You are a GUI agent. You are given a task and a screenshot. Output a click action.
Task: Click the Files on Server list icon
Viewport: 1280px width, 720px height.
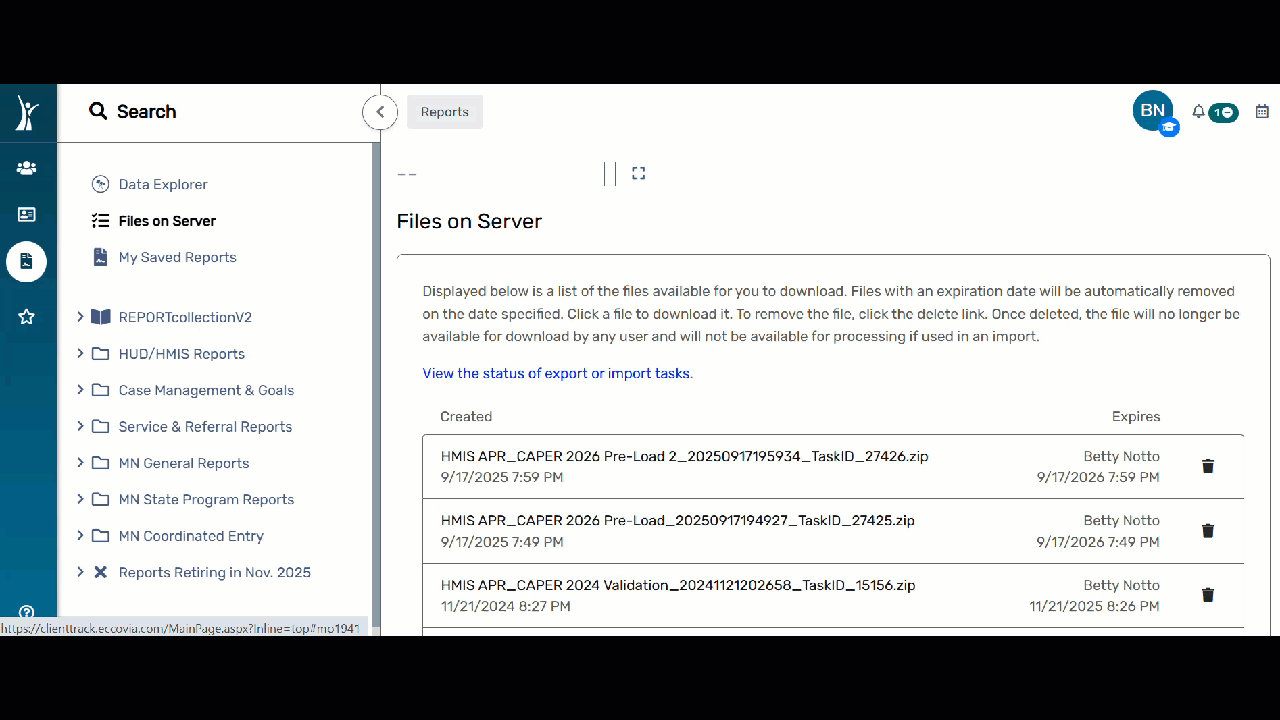pos(100,221)
